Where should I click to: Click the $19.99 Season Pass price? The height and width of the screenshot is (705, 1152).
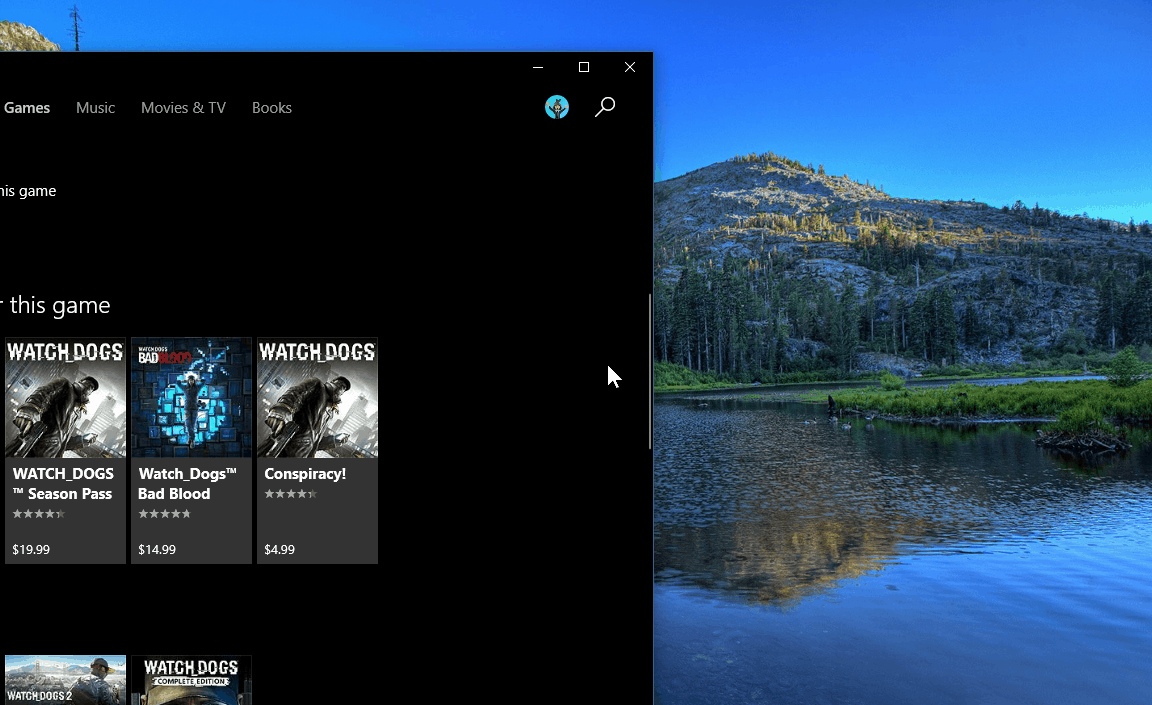(31, 549)
